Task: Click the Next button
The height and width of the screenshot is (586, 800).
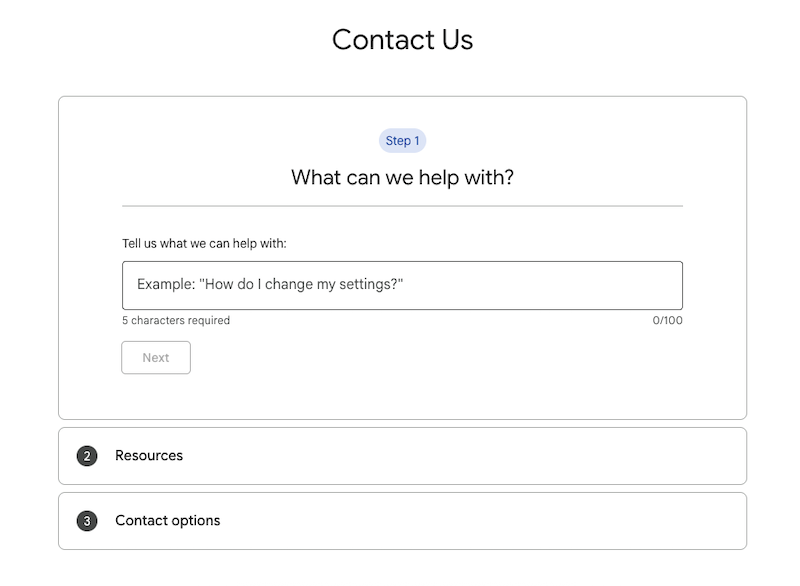Action: pos(155,357)
